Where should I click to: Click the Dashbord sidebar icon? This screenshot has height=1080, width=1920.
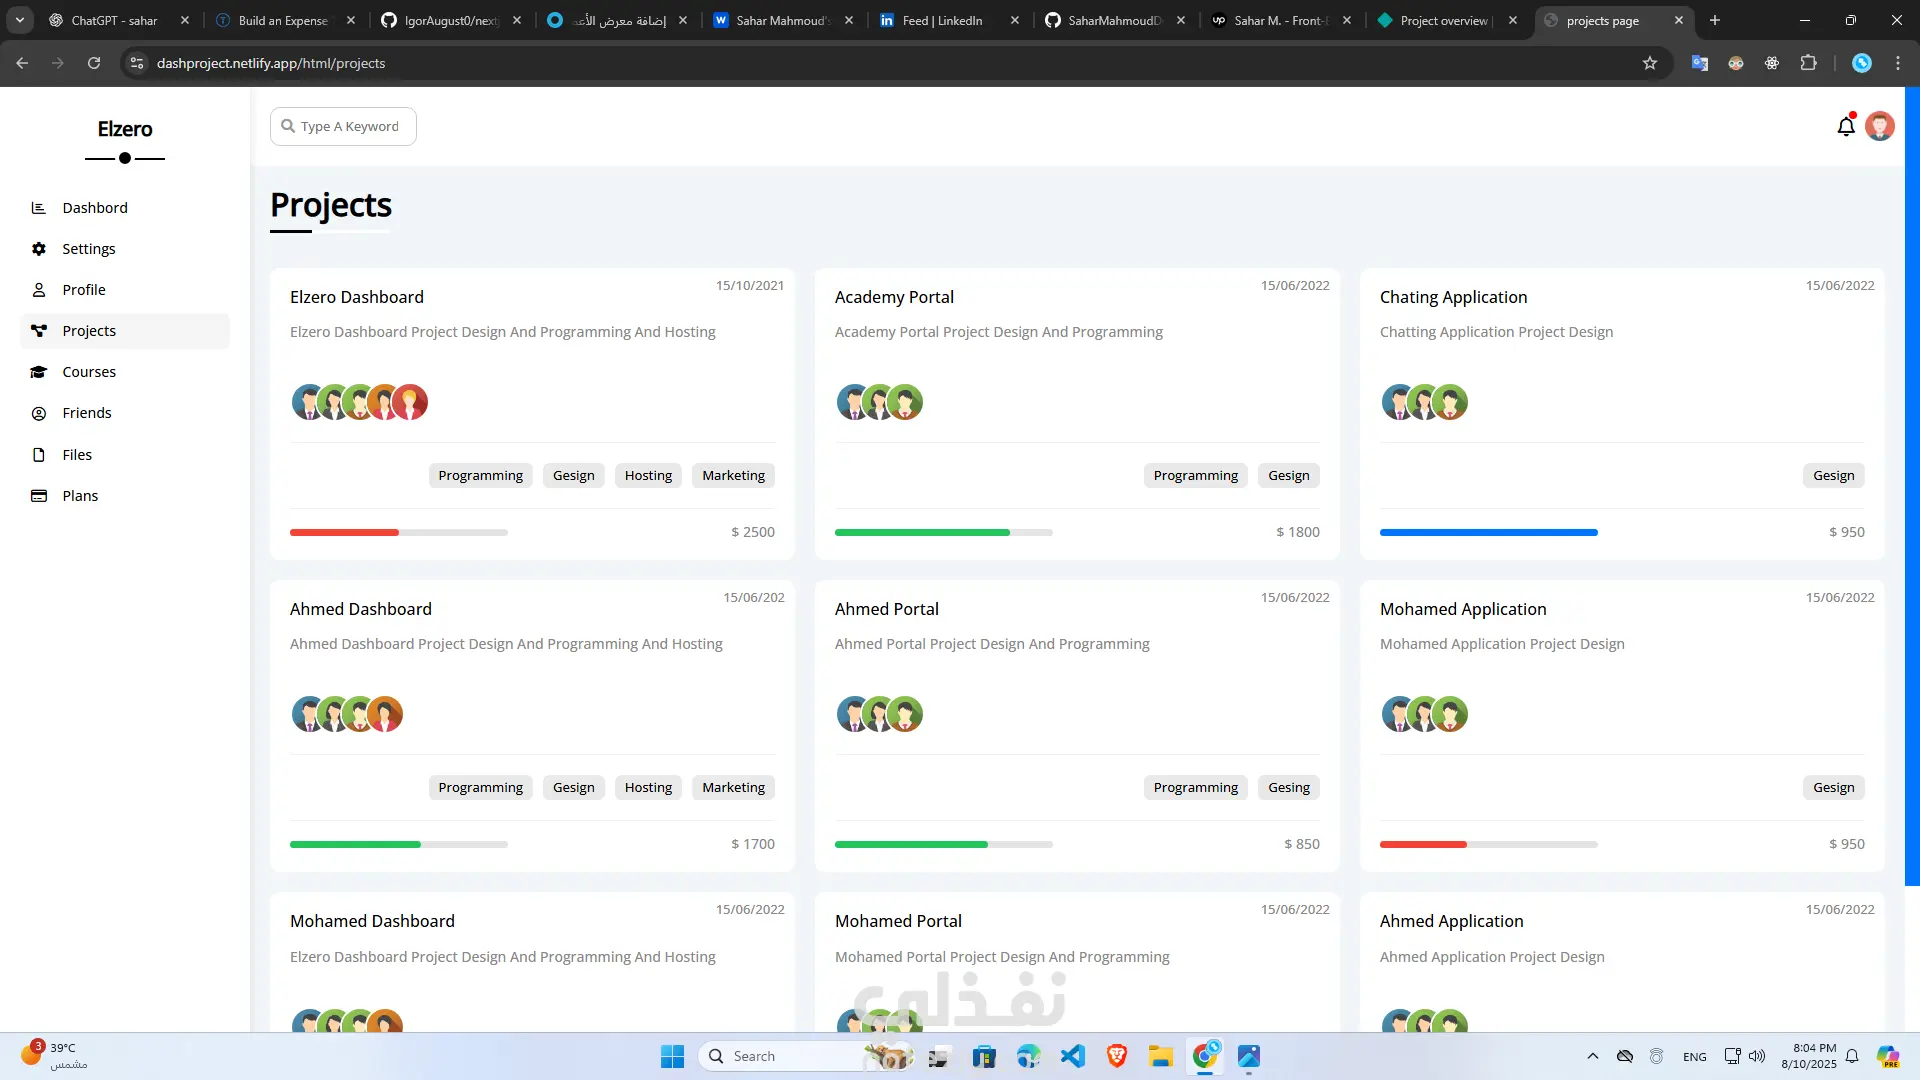click(x=39, y=208)
